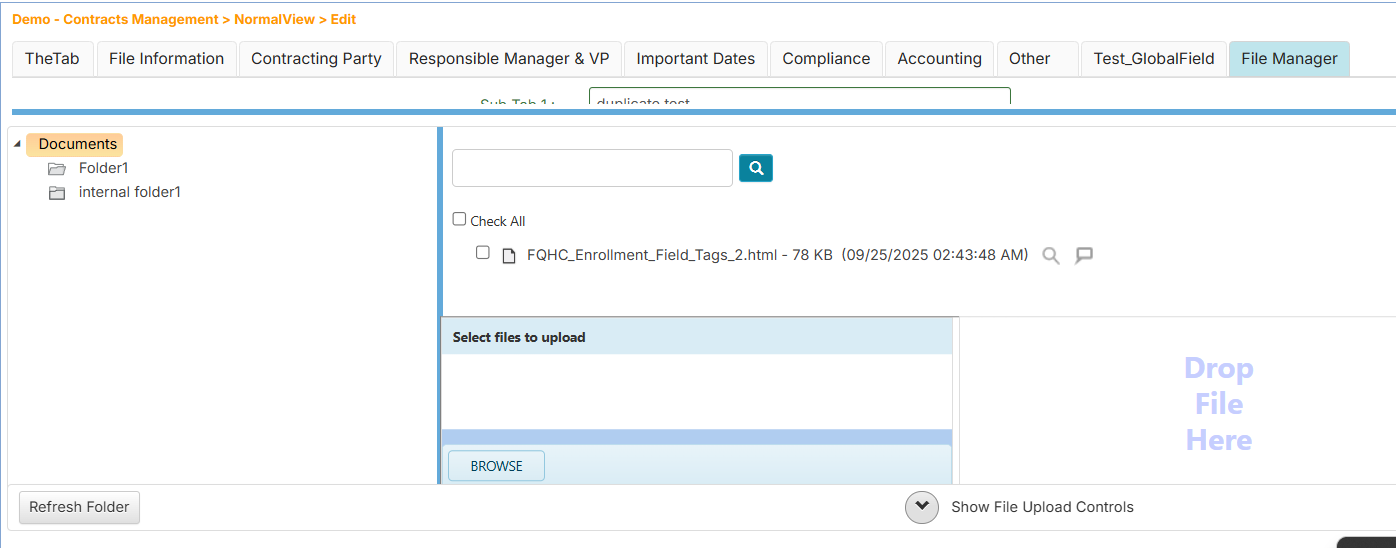Switch to the Important Dates tab
The image size is (1396, 548).
click(695, 59)
